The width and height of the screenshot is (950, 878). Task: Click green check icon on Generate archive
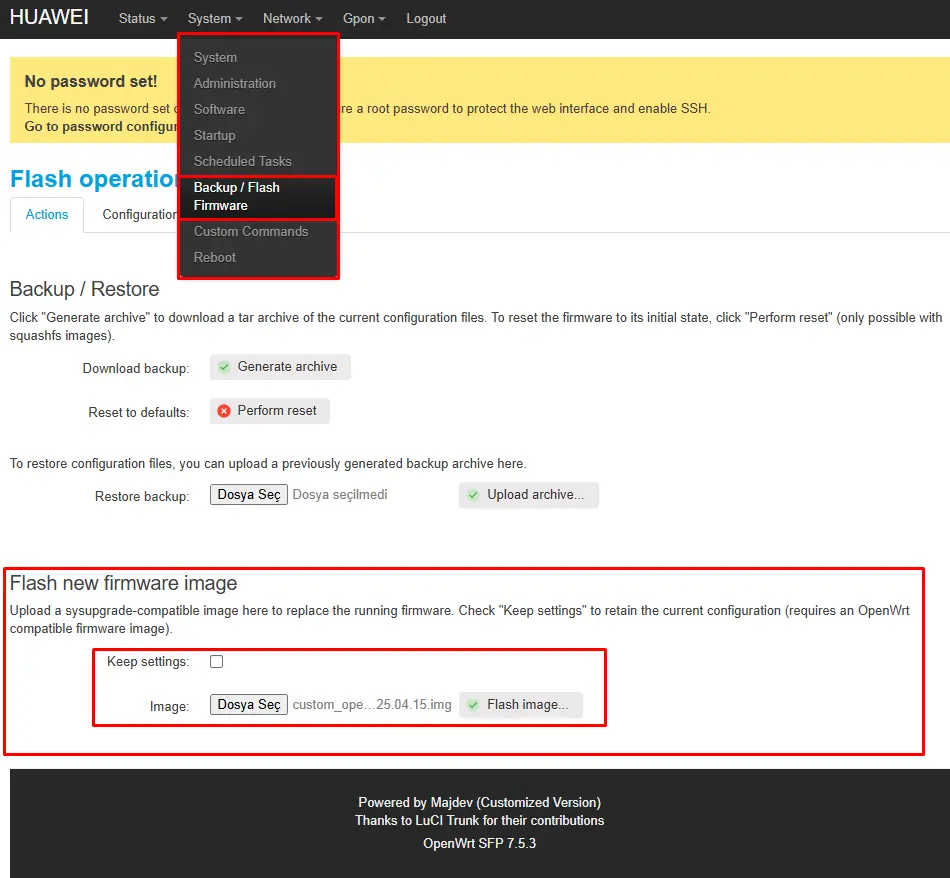click(x=224, y=367)
